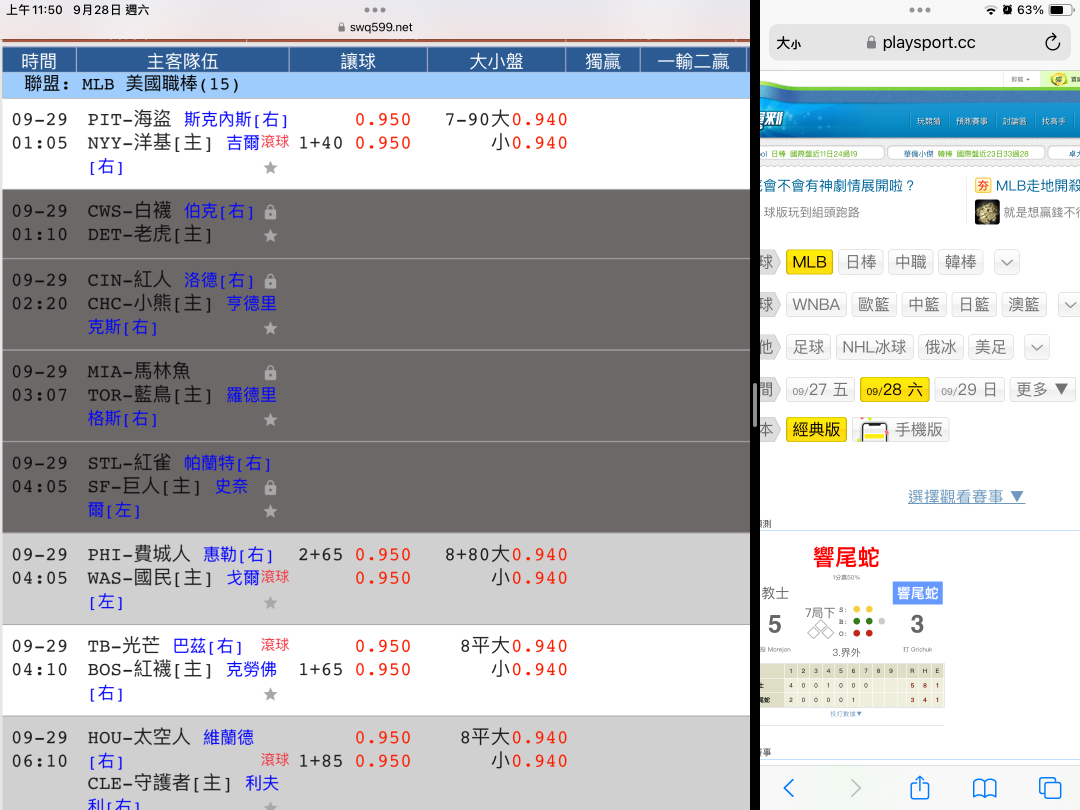Open pitcher link 斯克內斯[右]
Screen dimensions: 1080x810
(x=236, y=119)
